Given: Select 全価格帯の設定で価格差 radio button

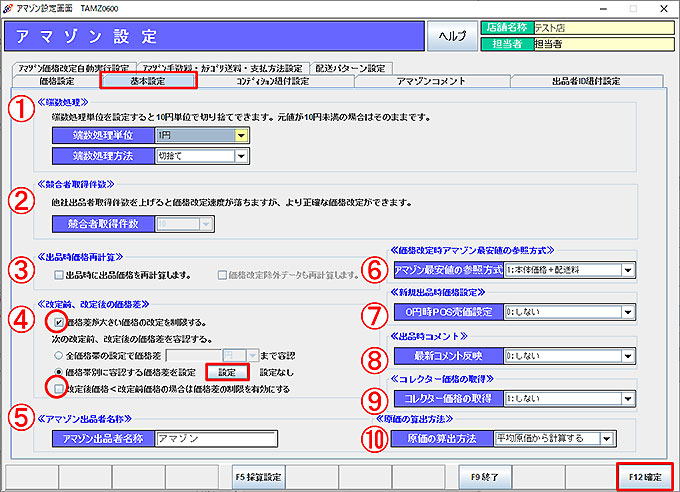Looking at the screenshot, I should pyautogui.click(x=59, y=356).
